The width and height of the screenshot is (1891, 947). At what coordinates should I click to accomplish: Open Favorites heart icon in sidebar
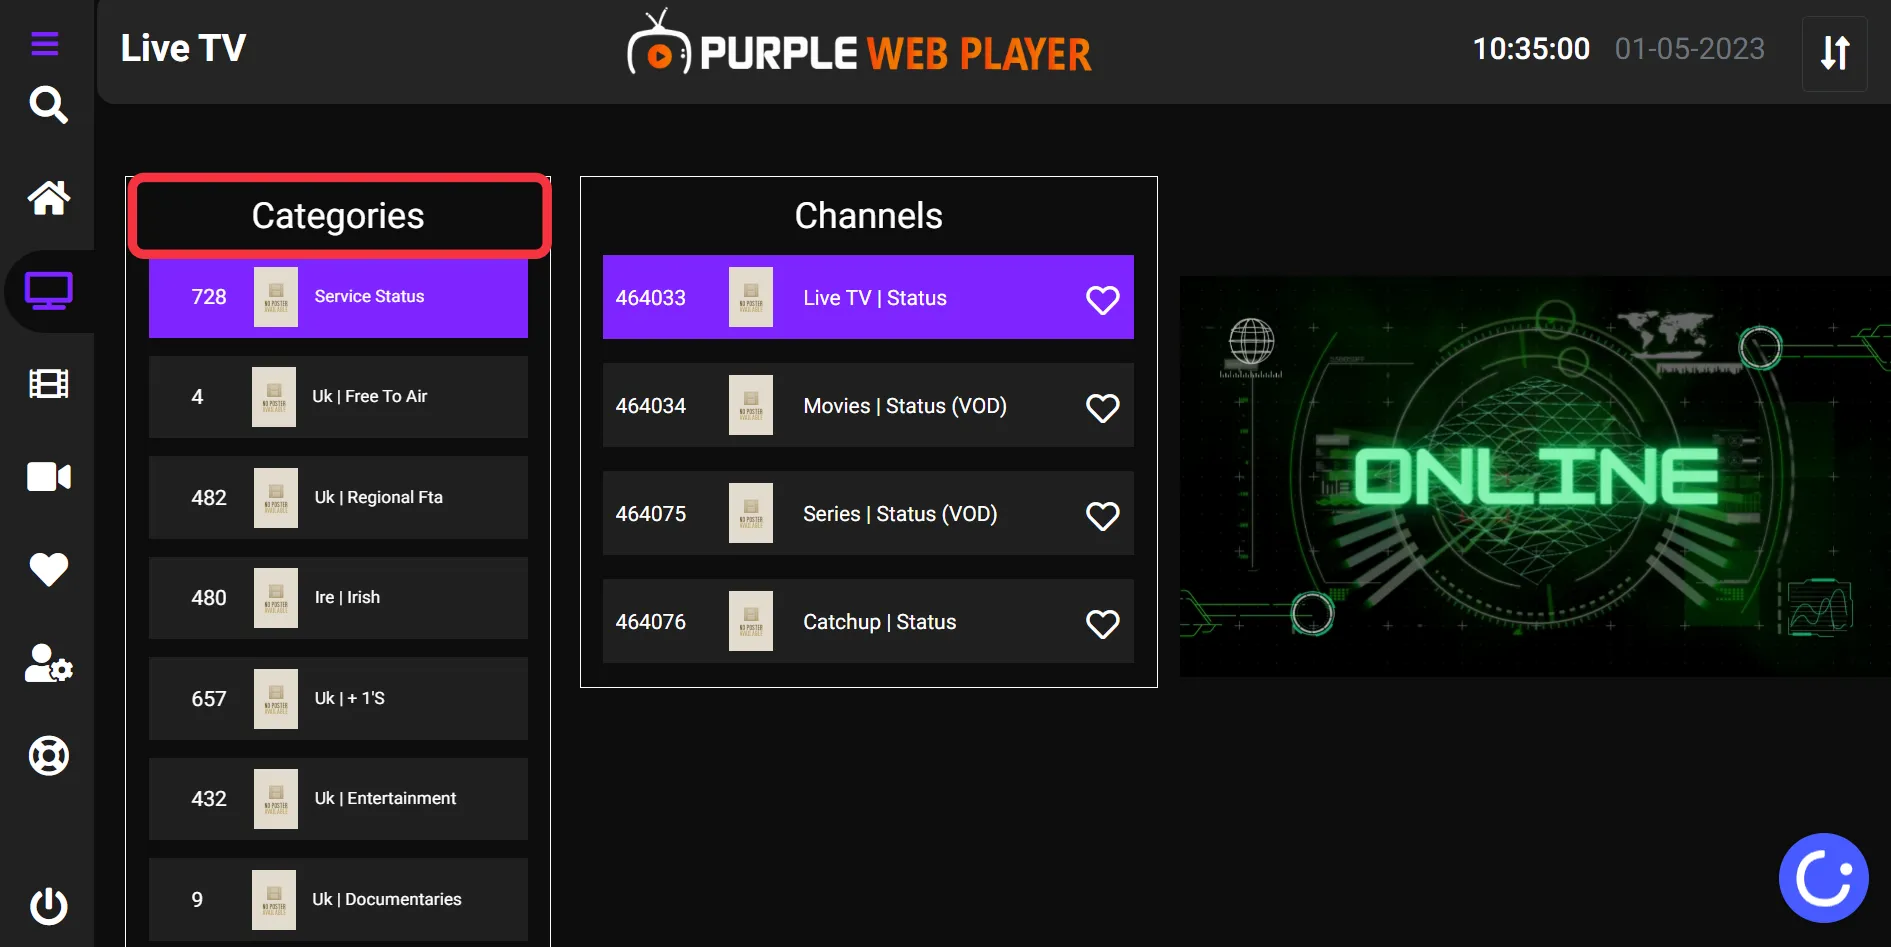tap(48, 570)
